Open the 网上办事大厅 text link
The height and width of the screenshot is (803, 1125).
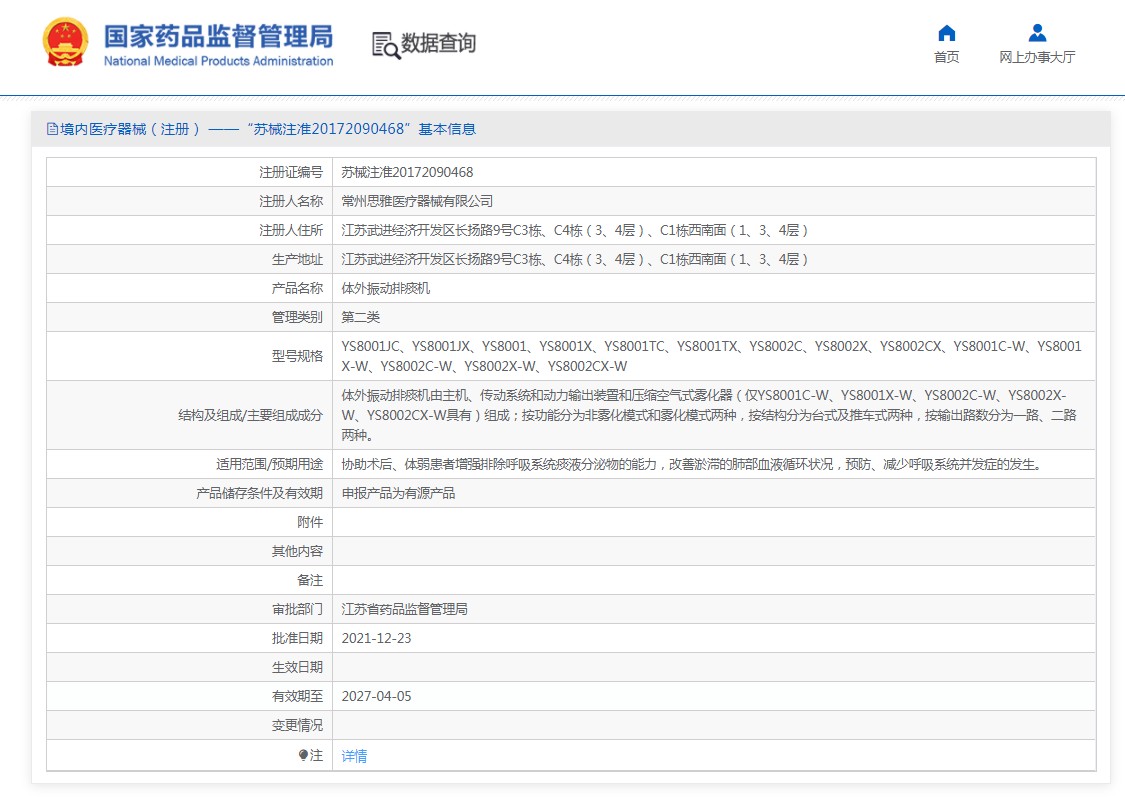click(1037, 57)
